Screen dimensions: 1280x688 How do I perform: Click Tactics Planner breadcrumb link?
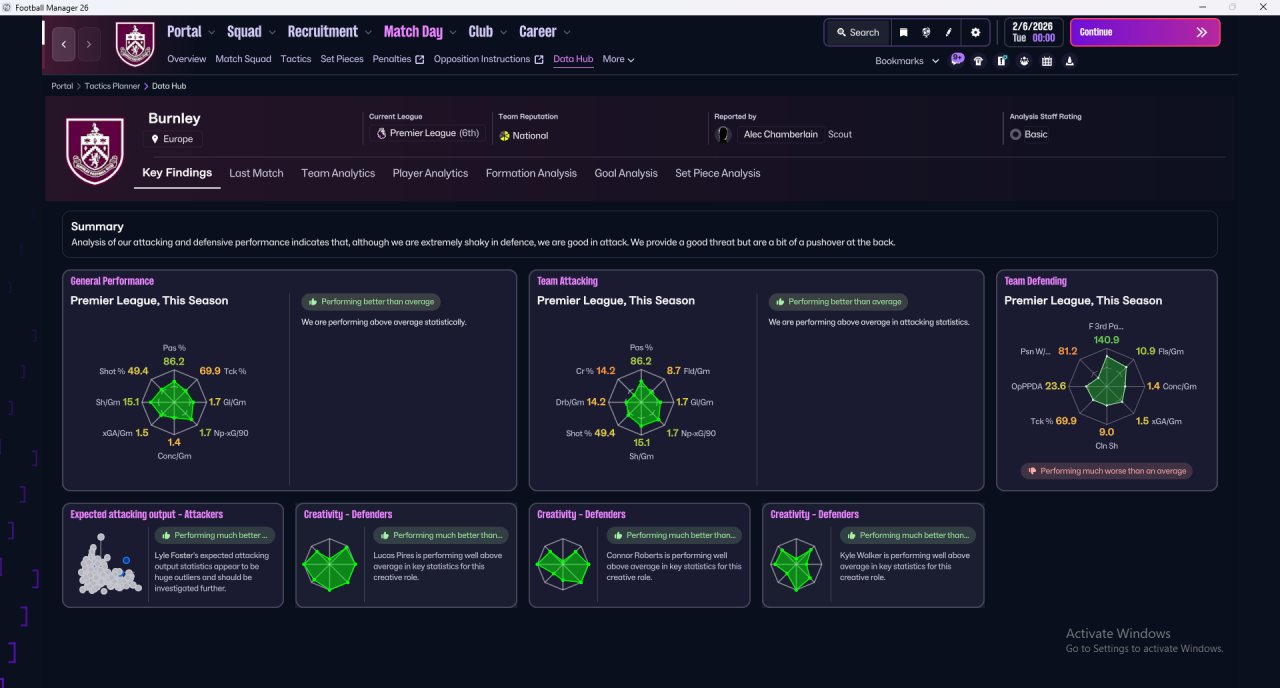coord(112,86)
